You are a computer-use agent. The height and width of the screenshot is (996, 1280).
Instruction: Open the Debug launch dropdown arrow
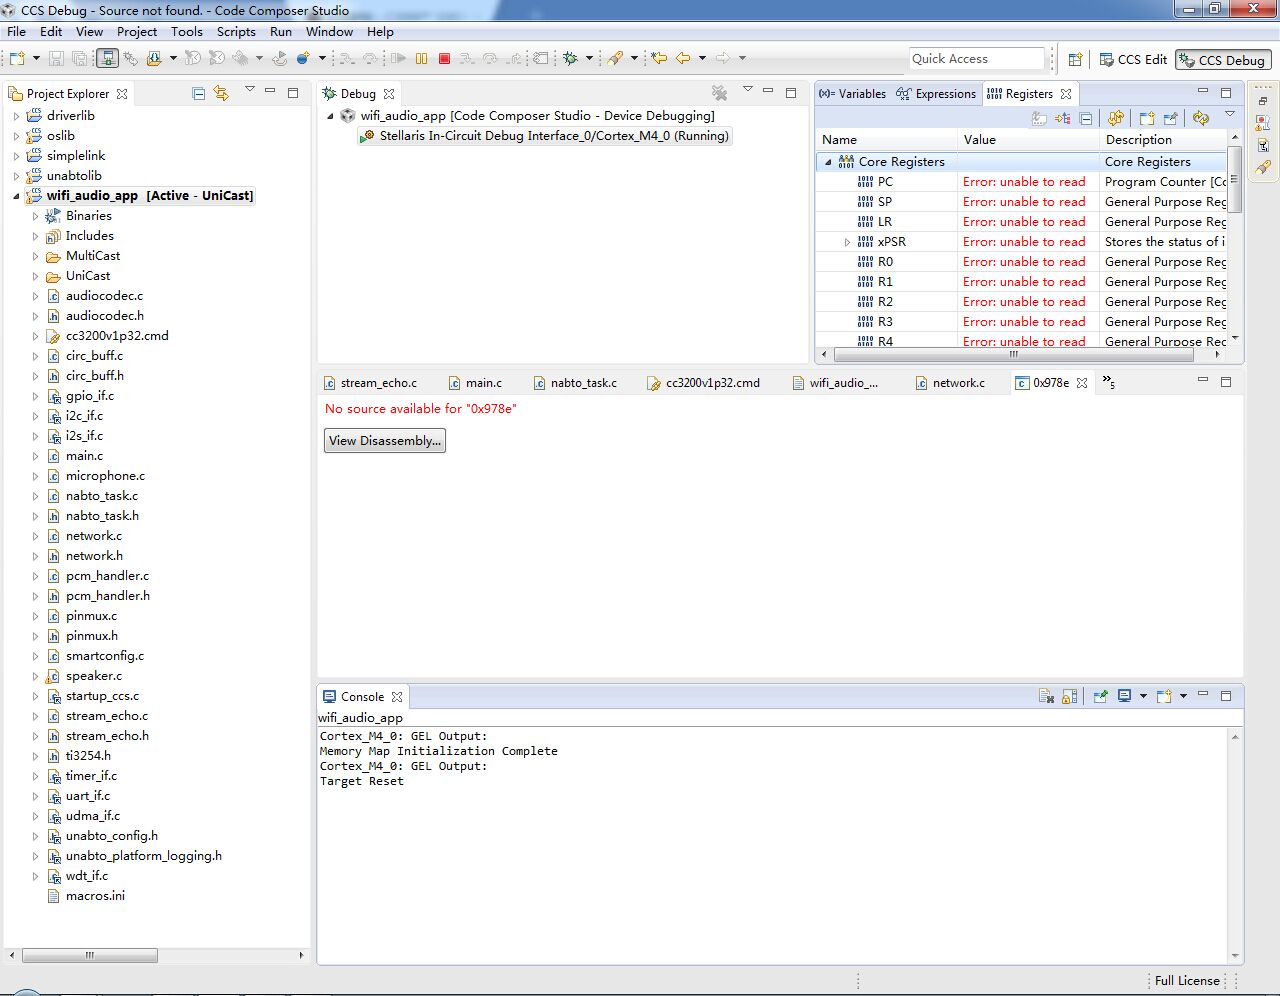[x=589, y=59]
